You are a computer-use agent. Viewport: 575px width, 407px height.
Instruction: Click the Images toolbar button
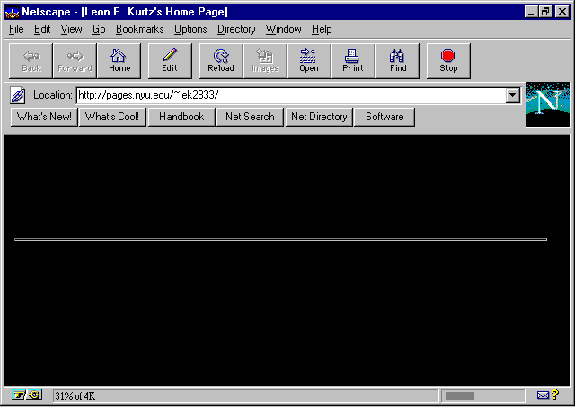(265, 61)
